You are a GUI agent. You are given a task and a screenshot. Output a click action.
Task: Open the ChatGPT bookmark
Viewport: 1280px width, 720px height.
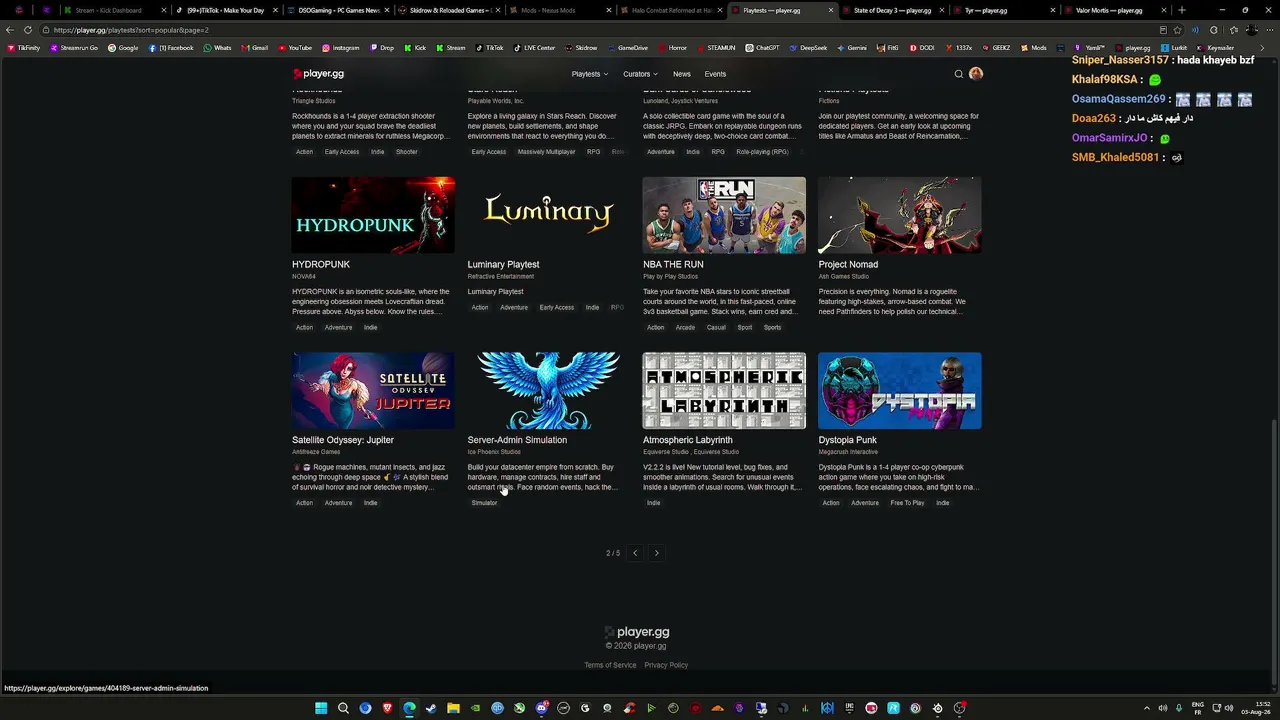[762, 48]
